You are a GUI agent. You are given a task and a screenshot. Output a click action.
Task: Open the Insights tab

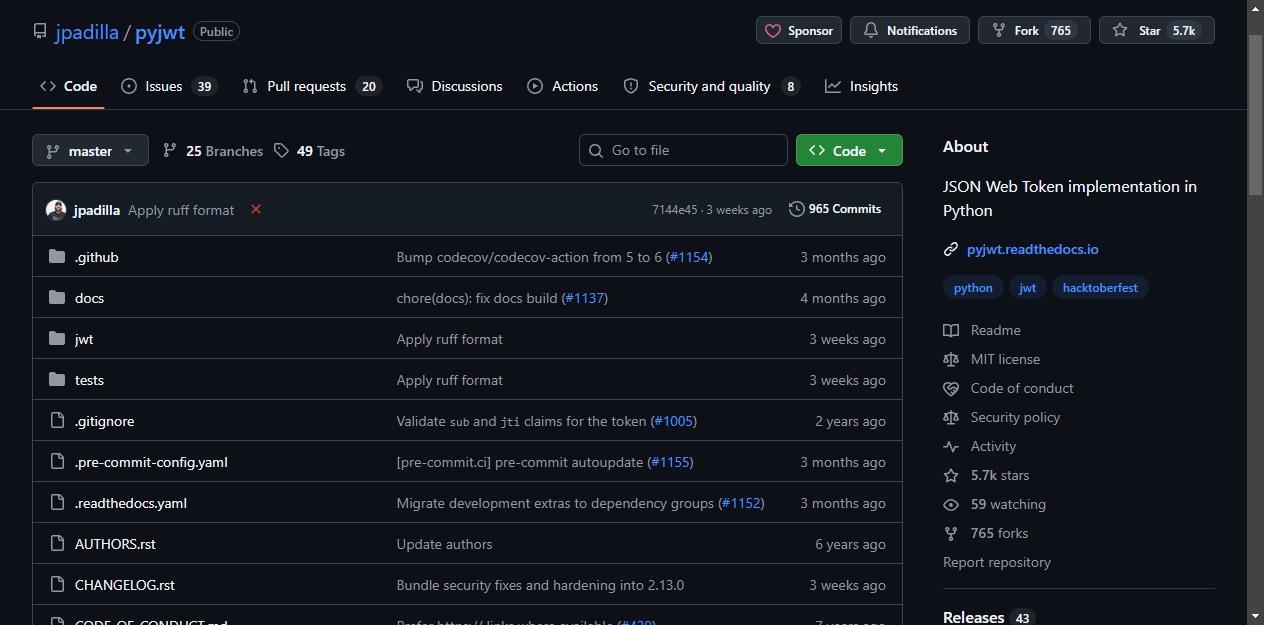[x=861, y=86]
